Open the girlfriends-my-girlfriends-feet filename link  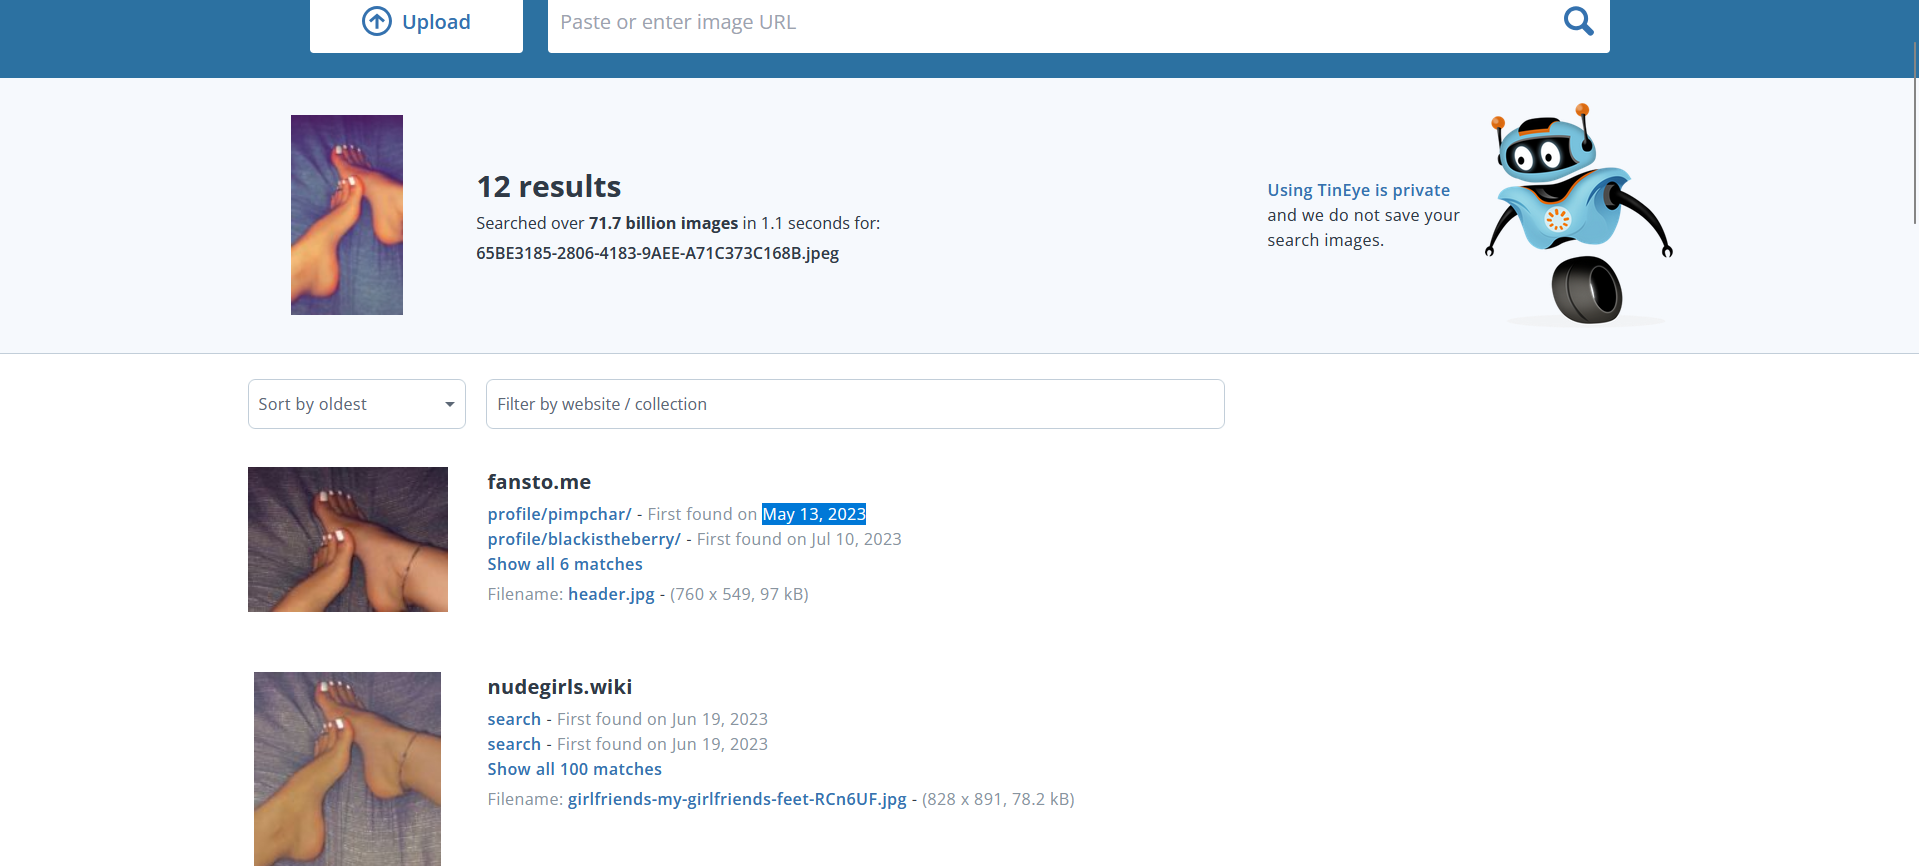coord(737,799)
